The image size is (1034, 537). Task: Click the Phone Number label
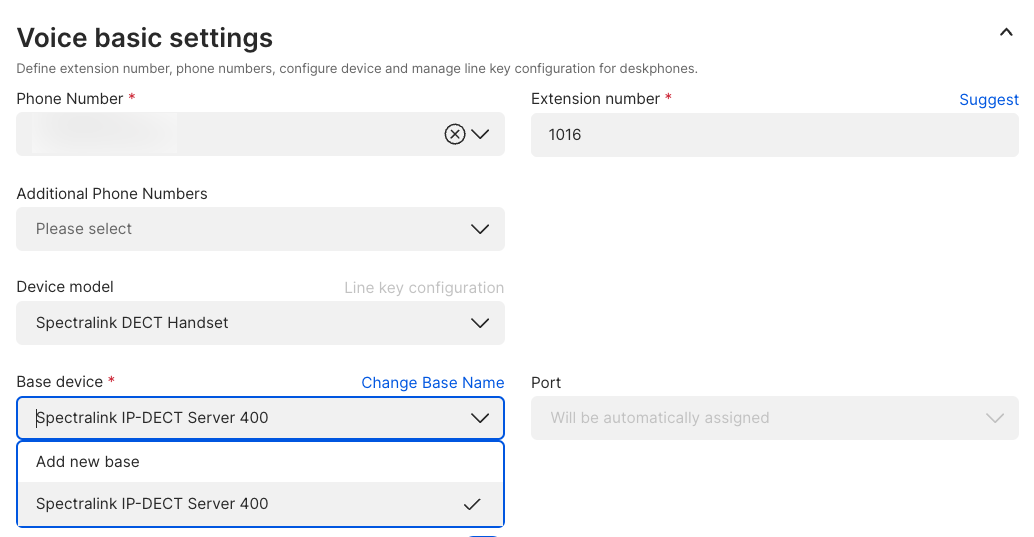(69, 99)
